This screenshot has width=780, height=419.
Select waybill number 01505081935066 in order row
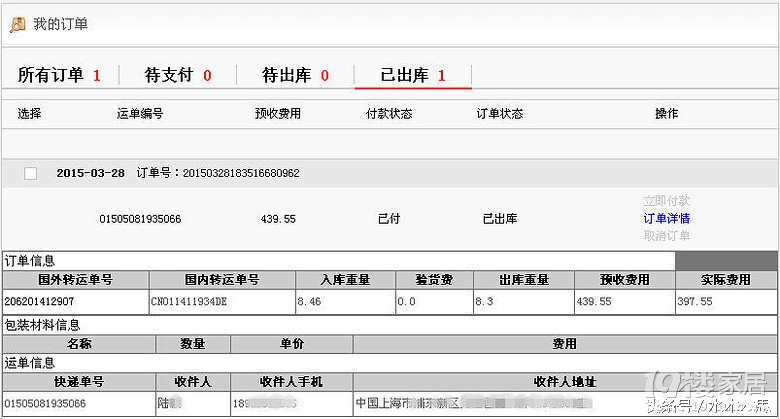[140, 219]
